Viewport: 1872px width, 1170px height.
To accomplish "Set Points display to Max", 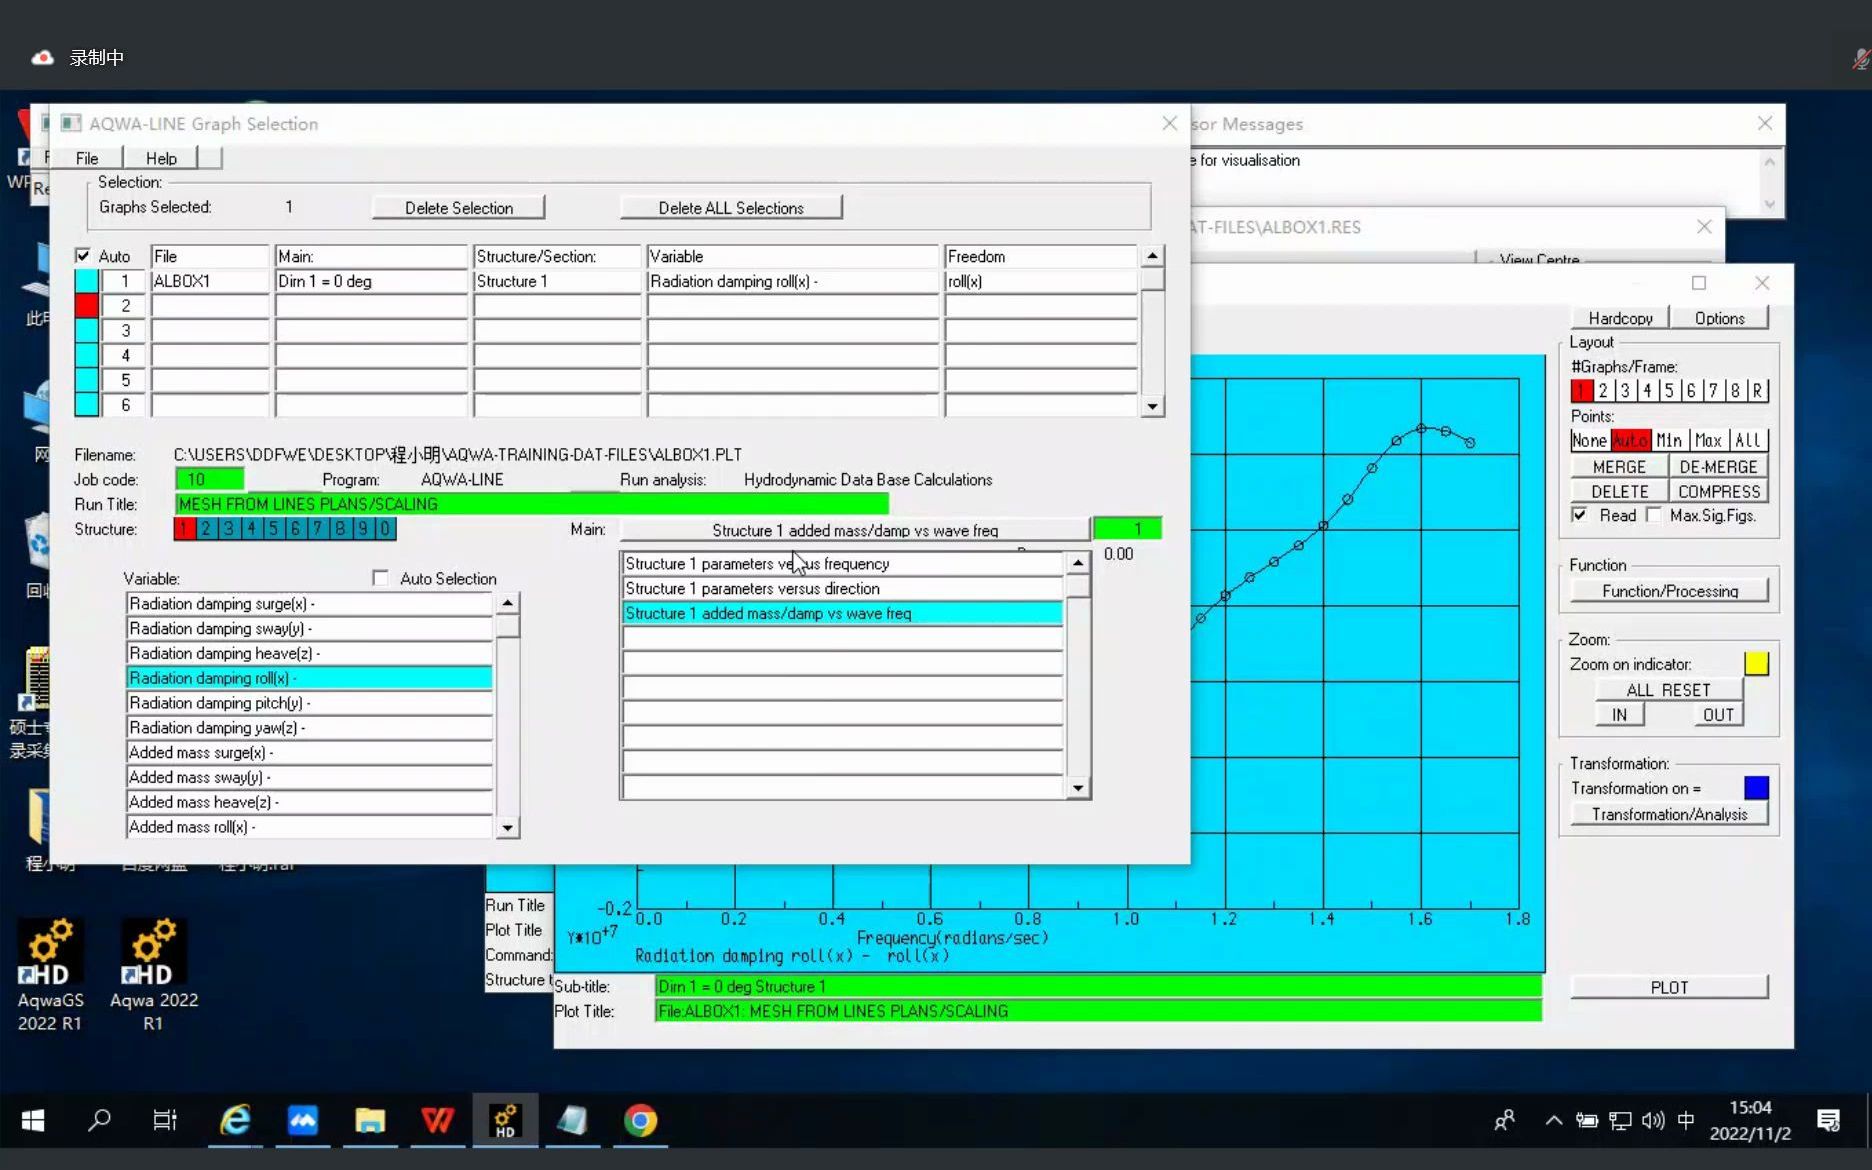I will point(1708,439).
